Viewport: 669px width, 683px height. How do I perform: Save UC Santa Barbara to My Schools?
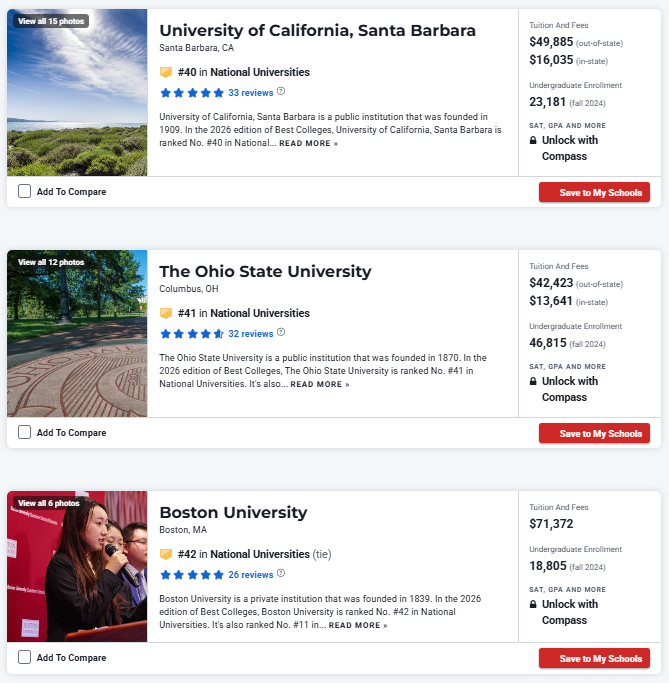(x=594, y=192)
